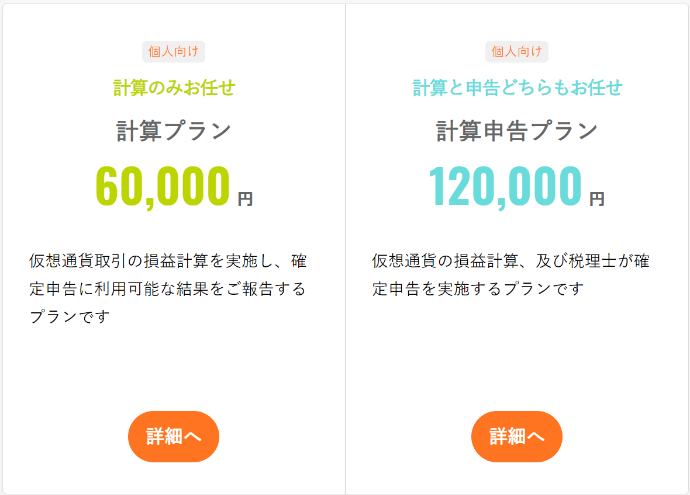Image resolution: width=690 pixels, height=495 pixels.
Task: Click 個人向け tag on the 120,000 yen card
Action: (517, 52)
